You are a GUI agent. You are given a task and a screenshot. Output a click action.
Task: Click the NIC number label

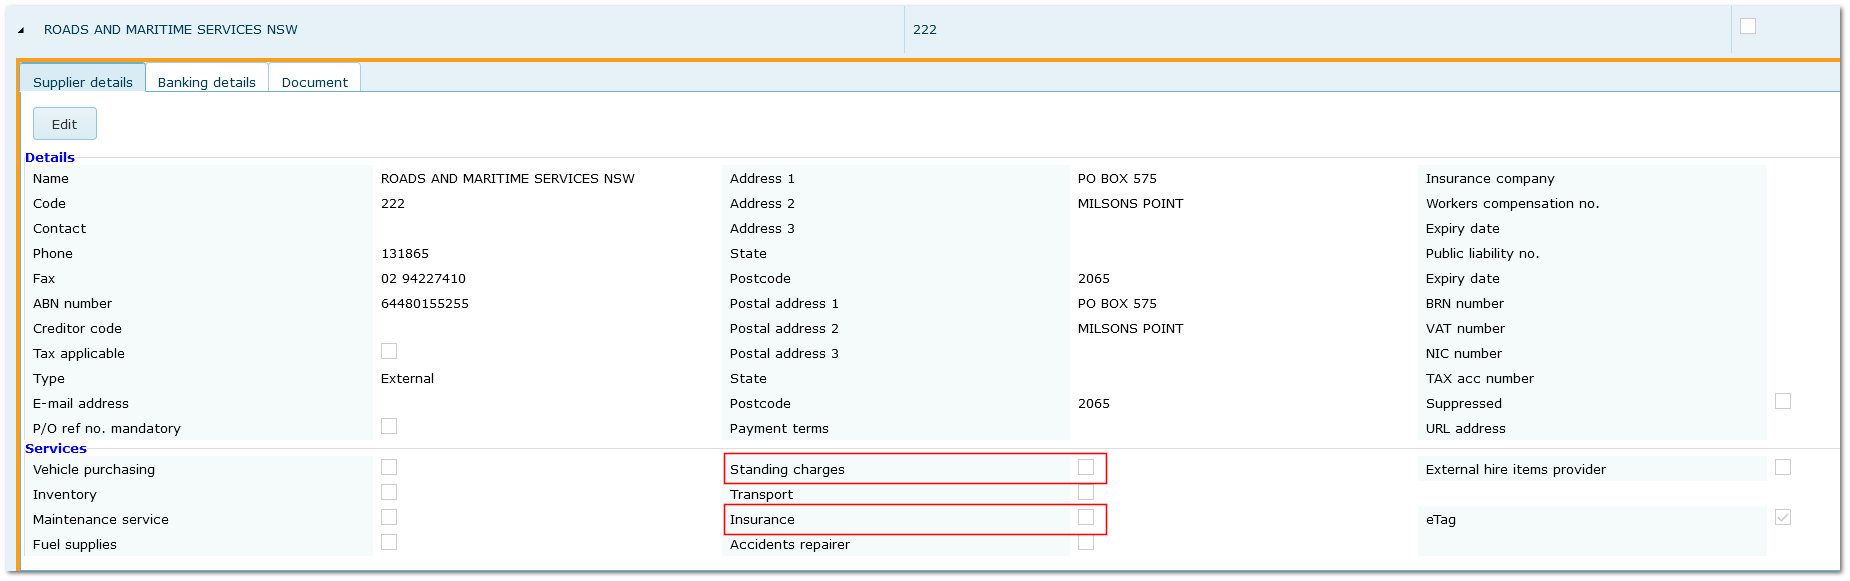[1464, 354]
